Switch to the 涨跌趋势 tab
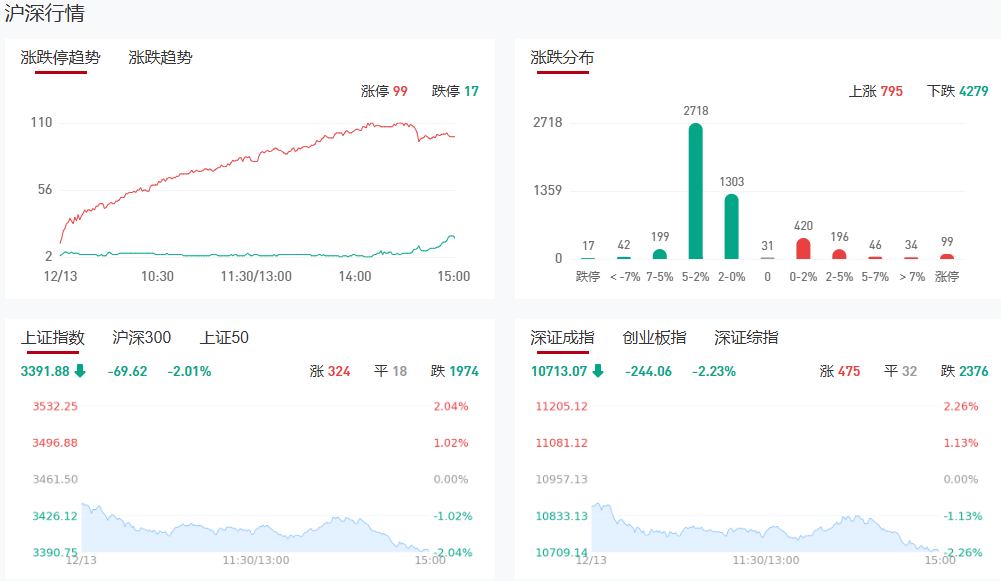Viewport: 1001px width, 581px height. (160, 58)
